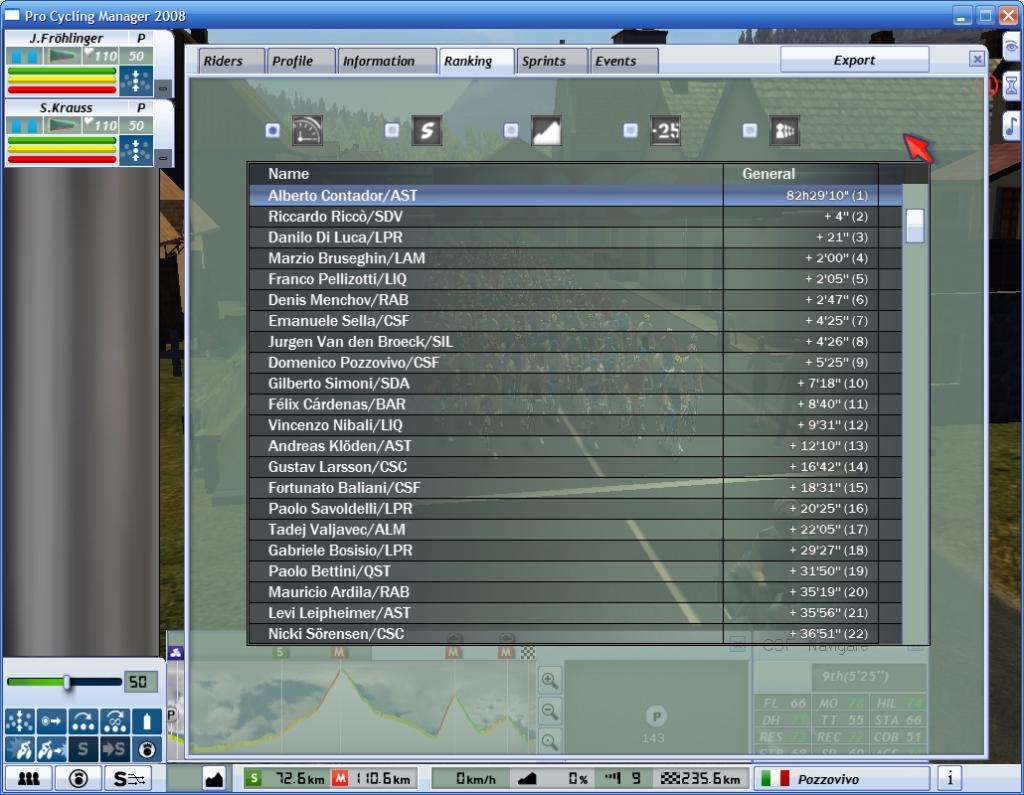Open the music note sound options
Screen dimensions: 1024x795
[1011, 125]
